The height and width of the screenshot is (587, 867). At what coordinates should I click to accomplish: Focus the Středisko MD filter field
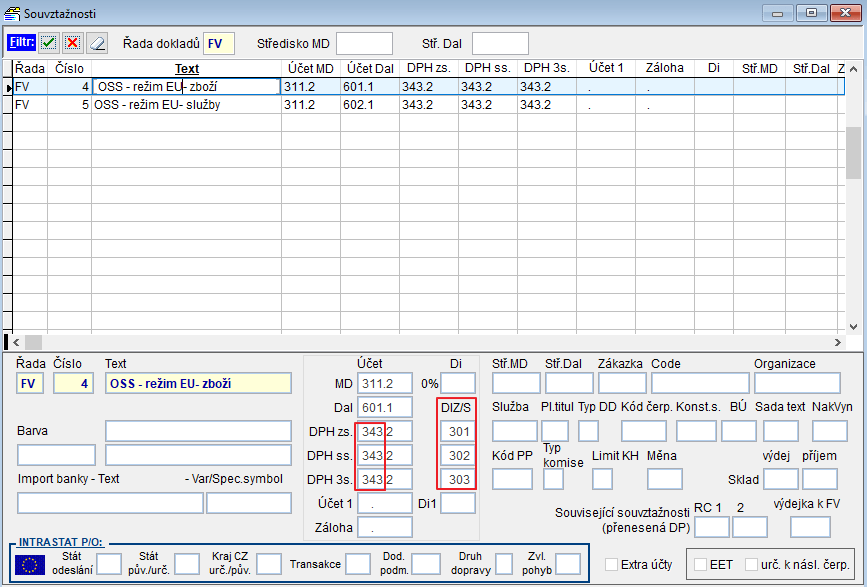coord(364,44)
